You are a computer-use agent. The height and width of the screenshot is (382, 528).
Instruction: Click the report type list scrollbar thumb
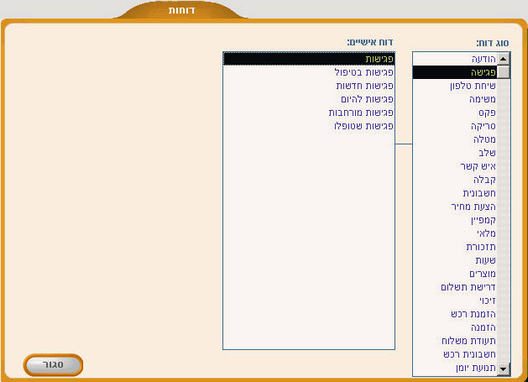(503, 72)
